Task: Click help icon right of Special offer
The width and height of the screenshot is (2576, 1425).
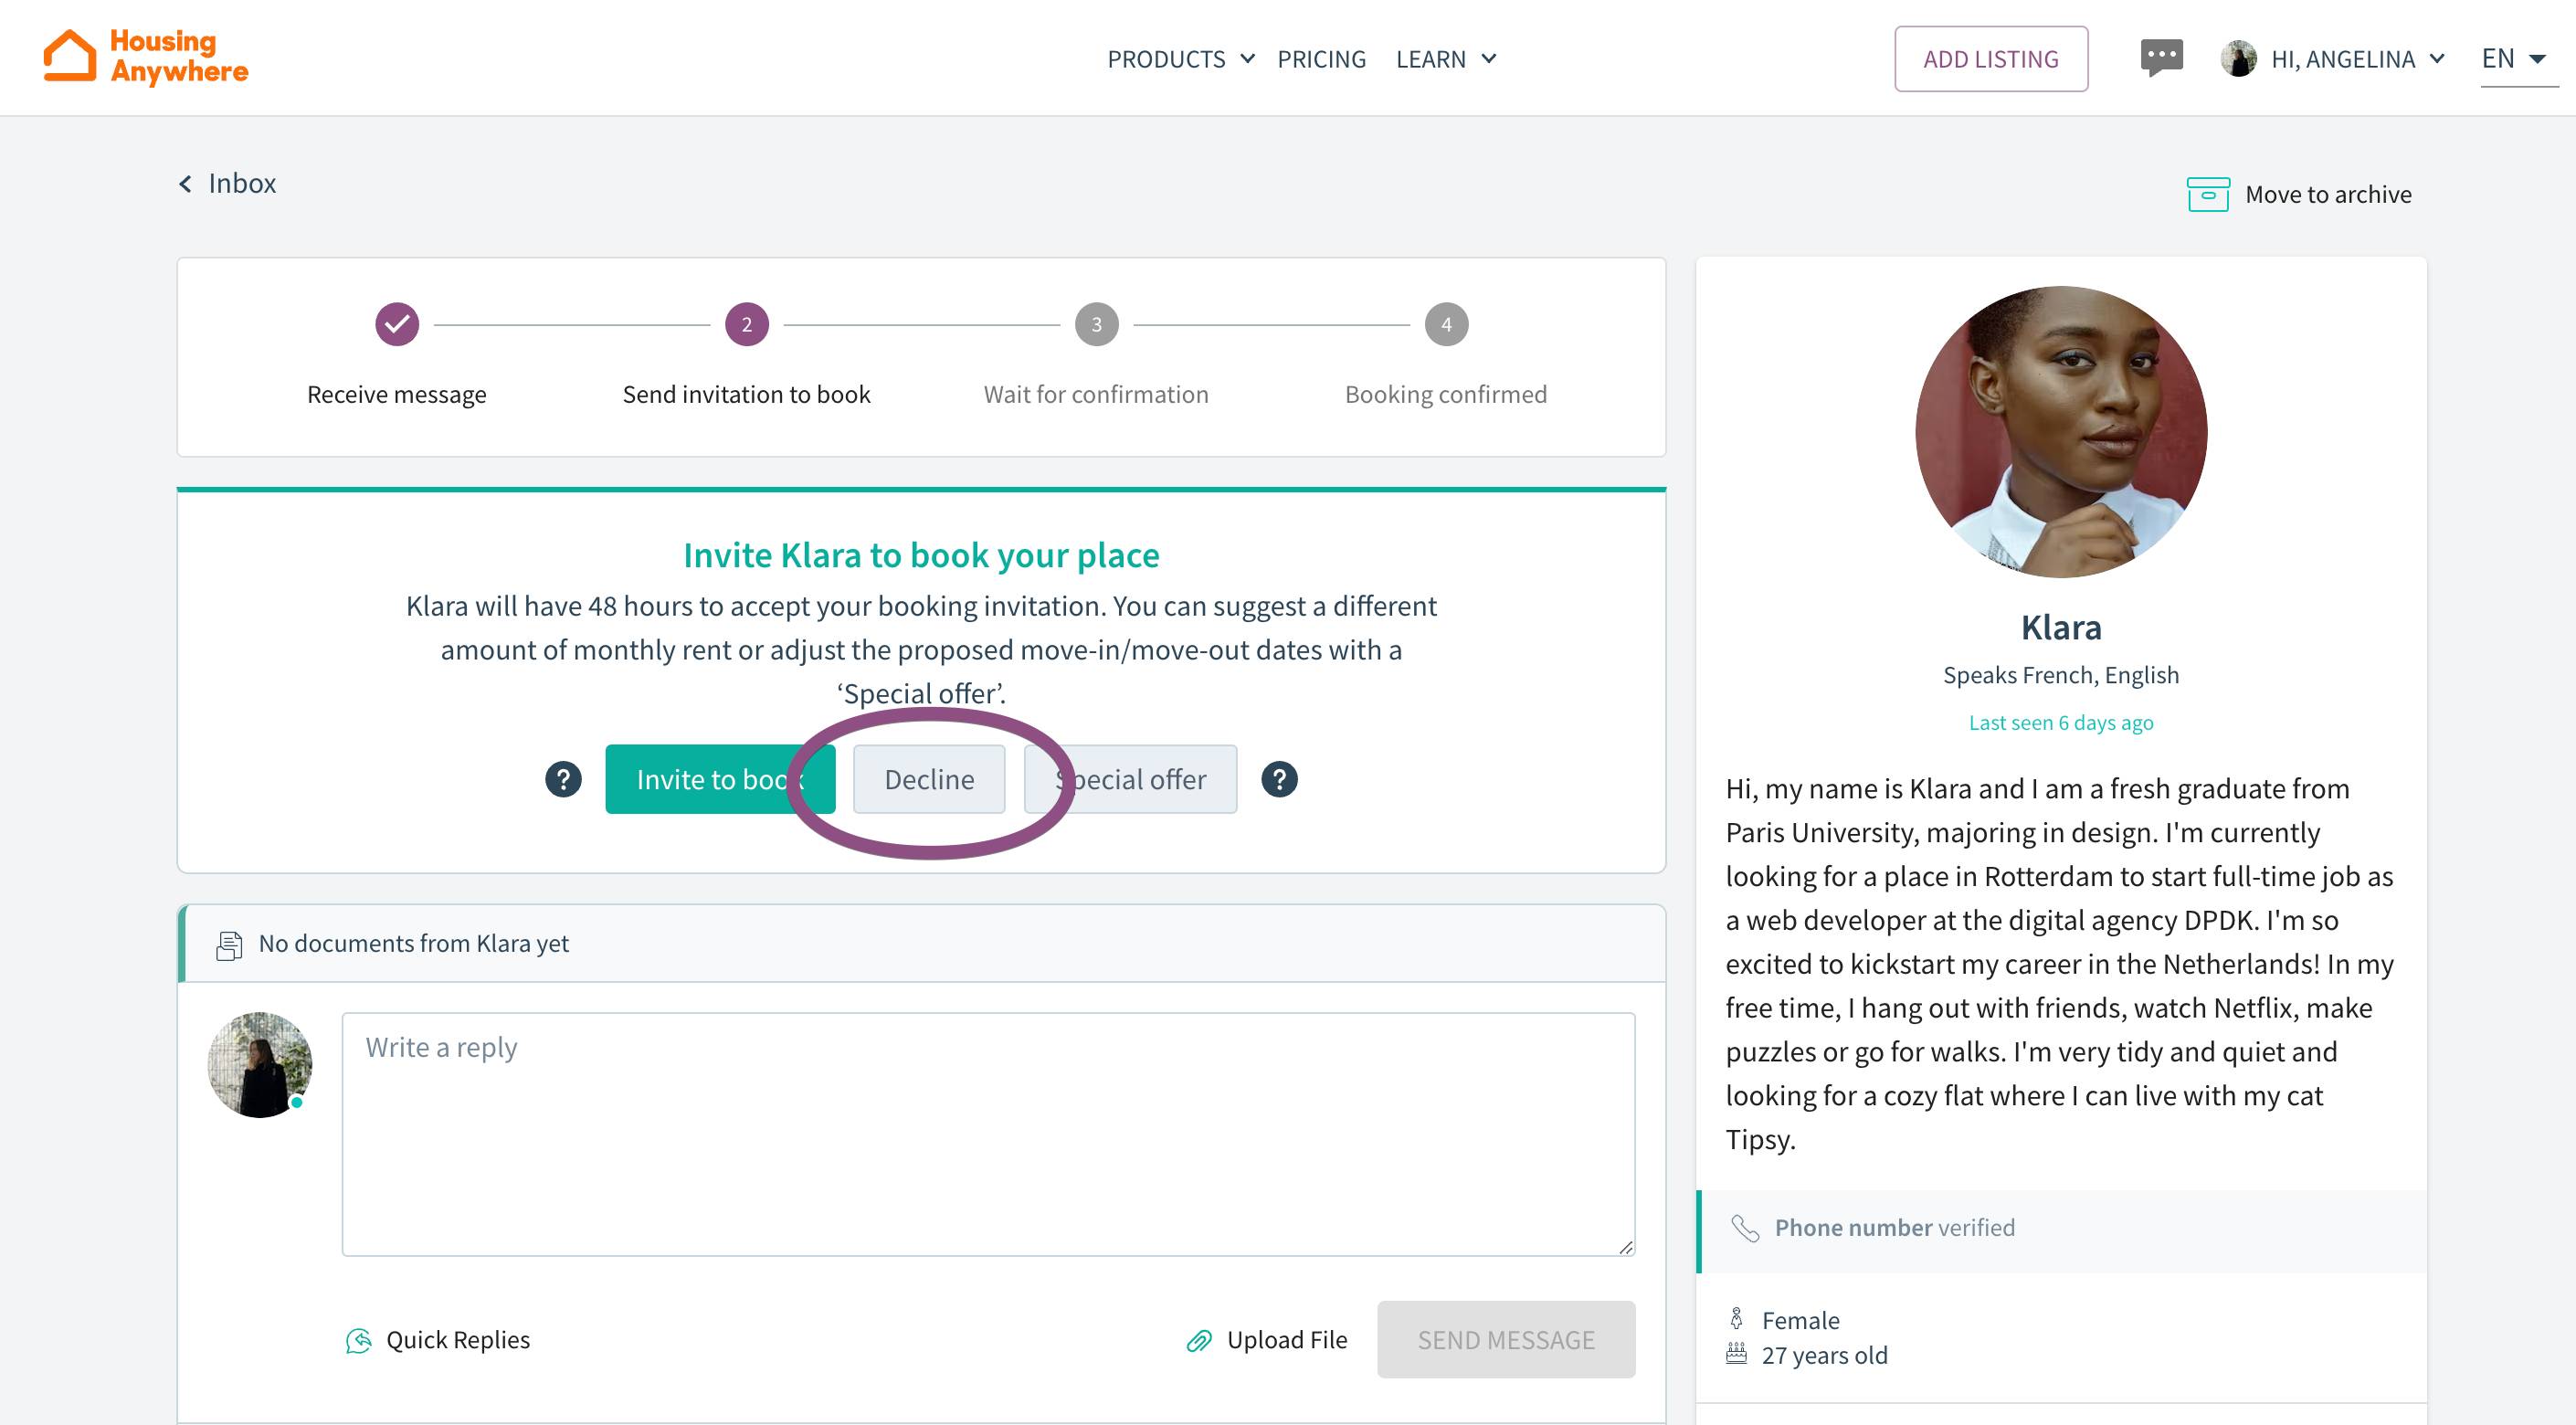Action: [x=1279, y=779]
